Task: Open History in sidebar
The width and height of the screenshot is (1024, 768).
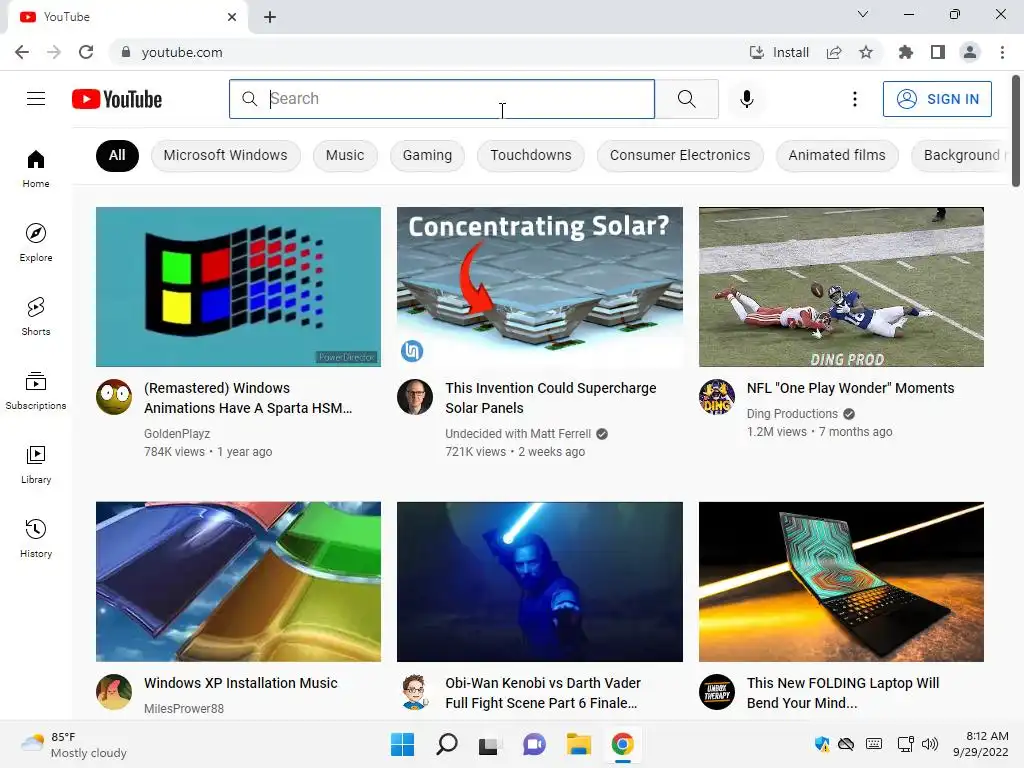Action: click(x=36, y=538)
